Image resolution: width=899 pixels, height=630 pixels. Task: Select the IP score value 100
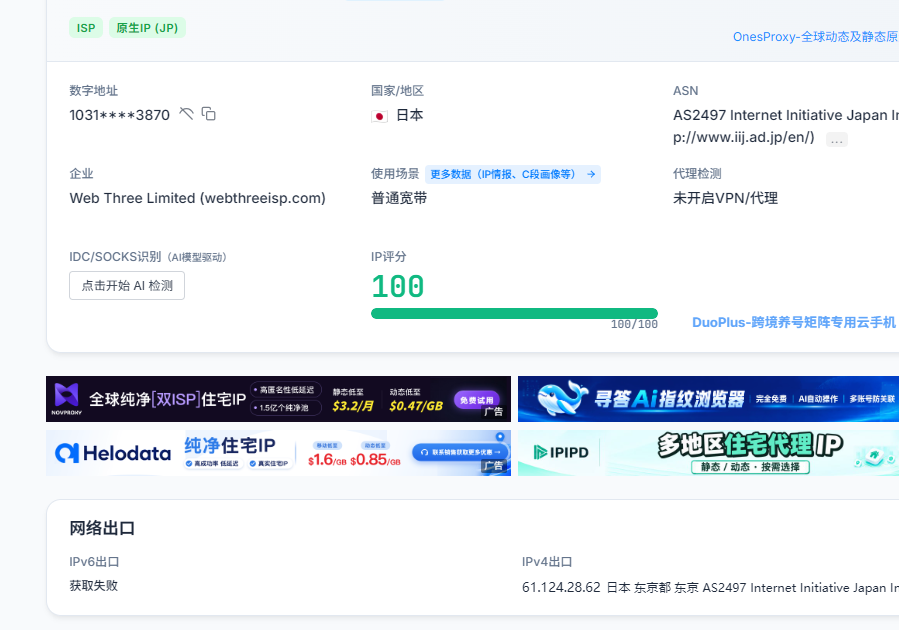397,286
